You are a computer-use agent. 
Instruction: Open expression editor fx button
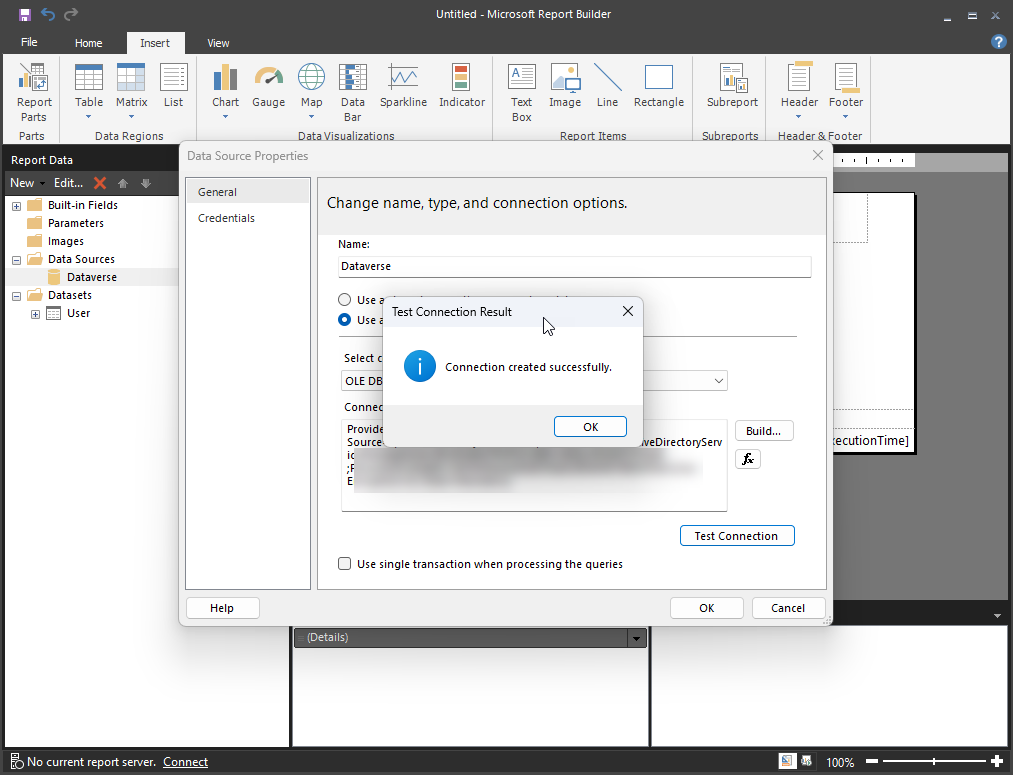747,459
